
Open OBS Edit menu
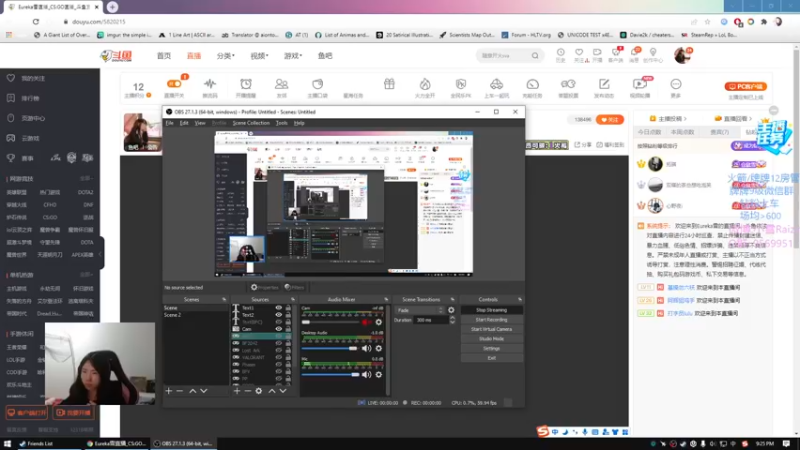point(184,123)
